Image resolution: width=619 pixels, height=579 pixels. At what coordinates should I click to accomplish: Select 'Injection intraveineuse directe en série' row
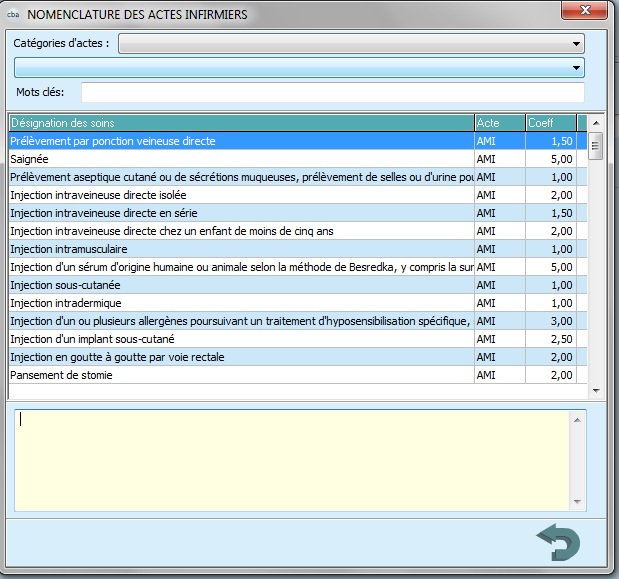pyautogui.click(x=298, y=213)
